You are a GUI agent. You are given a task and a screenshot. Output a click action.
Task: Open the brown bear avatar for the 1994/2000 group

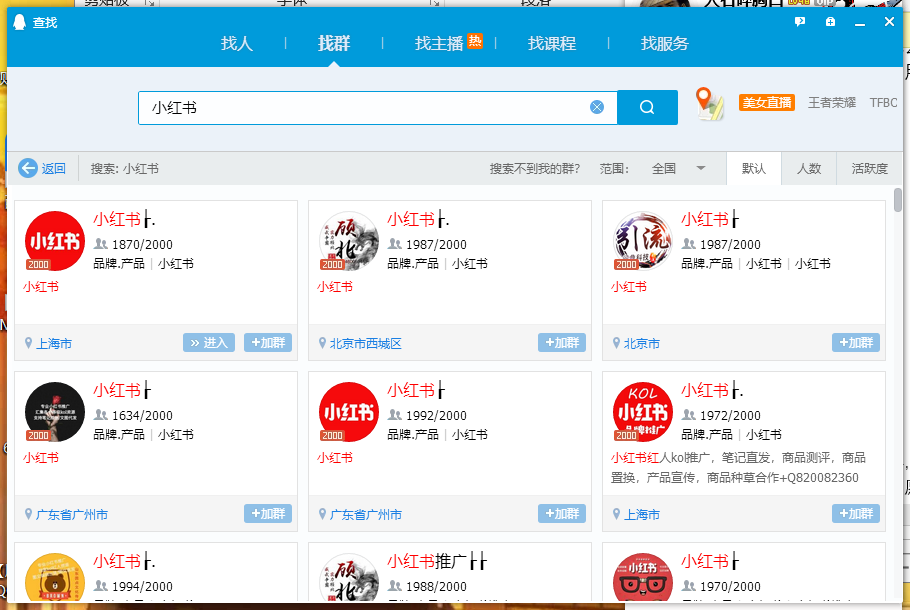[55, 578]
